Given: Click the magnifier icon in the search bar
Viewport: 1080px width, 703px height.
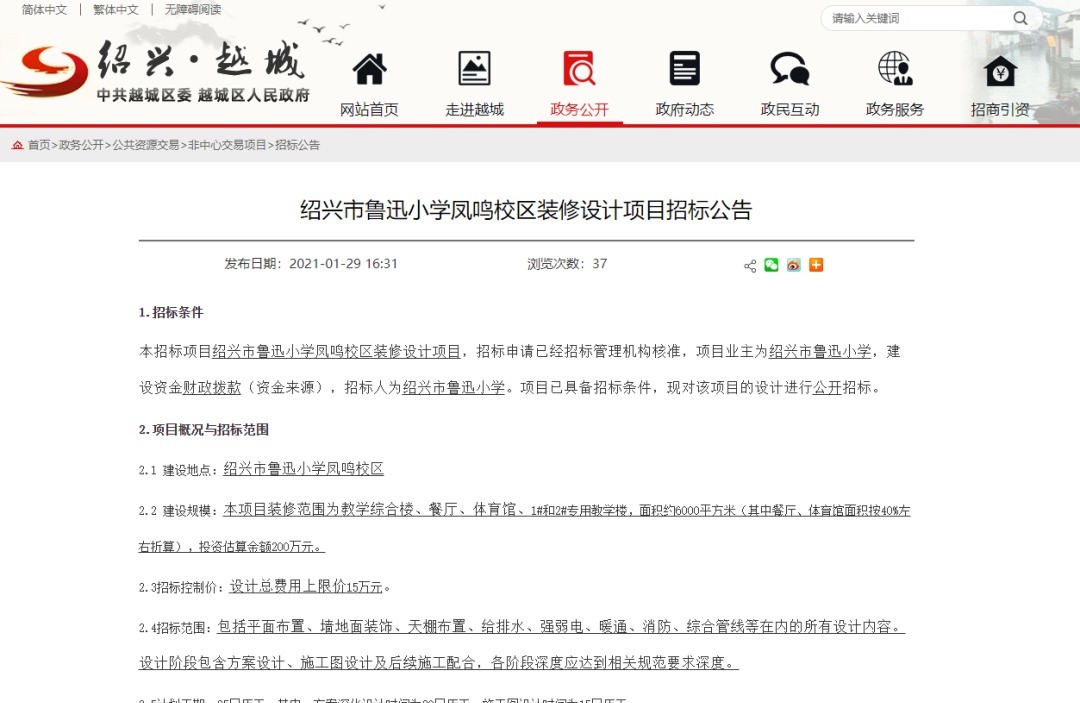Looking at the screenshot, I should (1019, 18).
